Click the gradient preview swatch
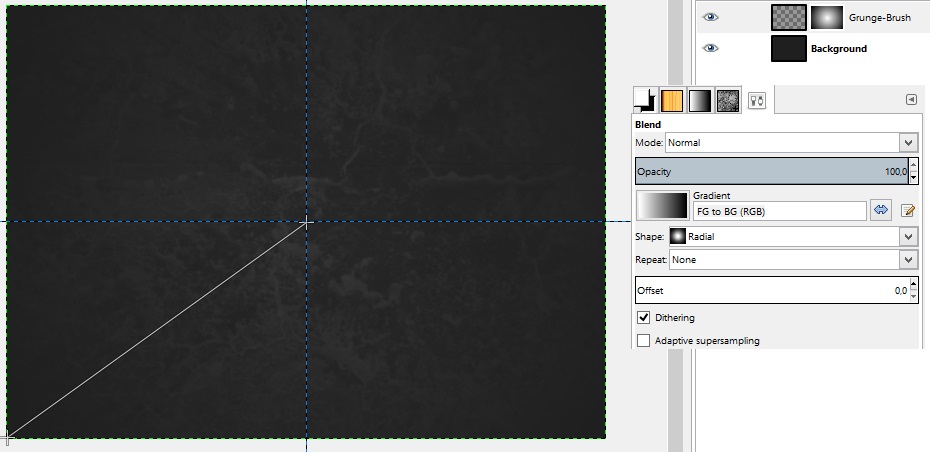The image size is (932, 454). coord(662,205)
